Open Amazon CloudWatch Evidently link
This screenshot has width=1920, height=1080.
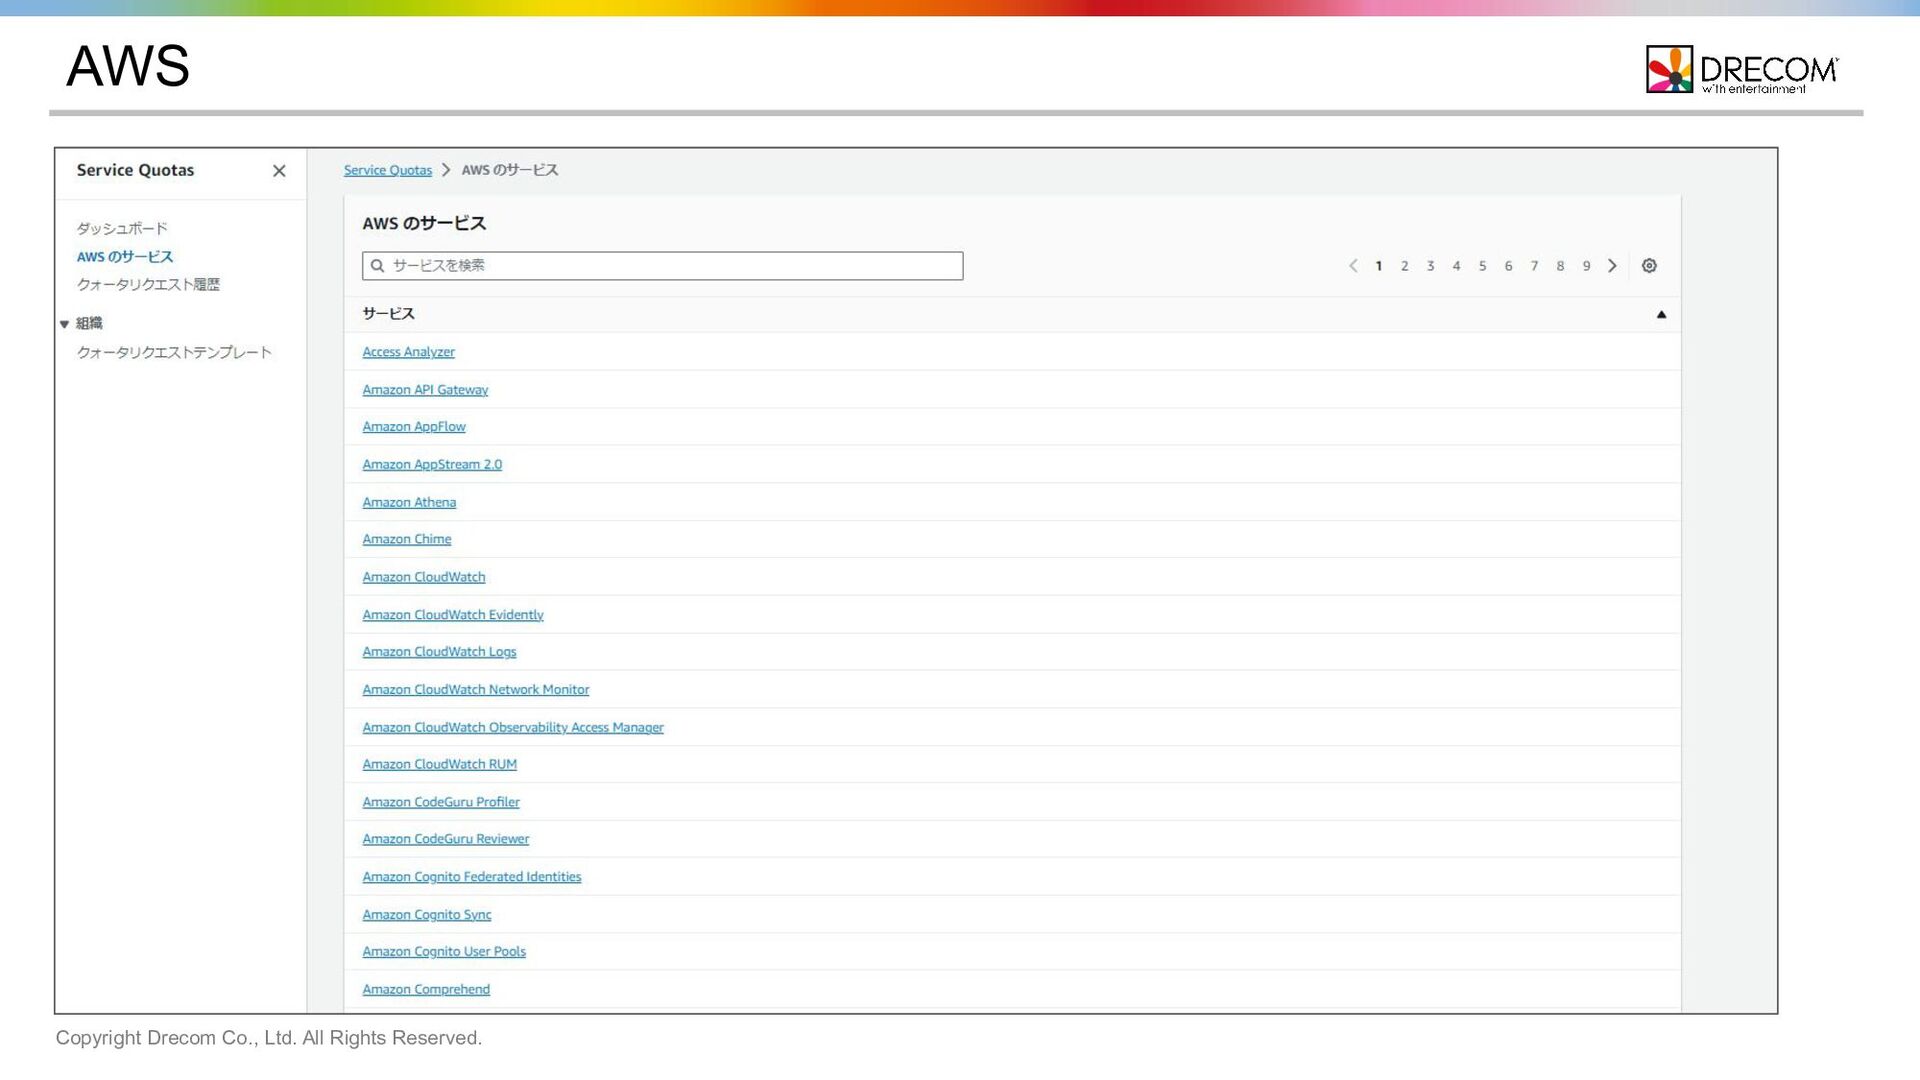point(453,615)
